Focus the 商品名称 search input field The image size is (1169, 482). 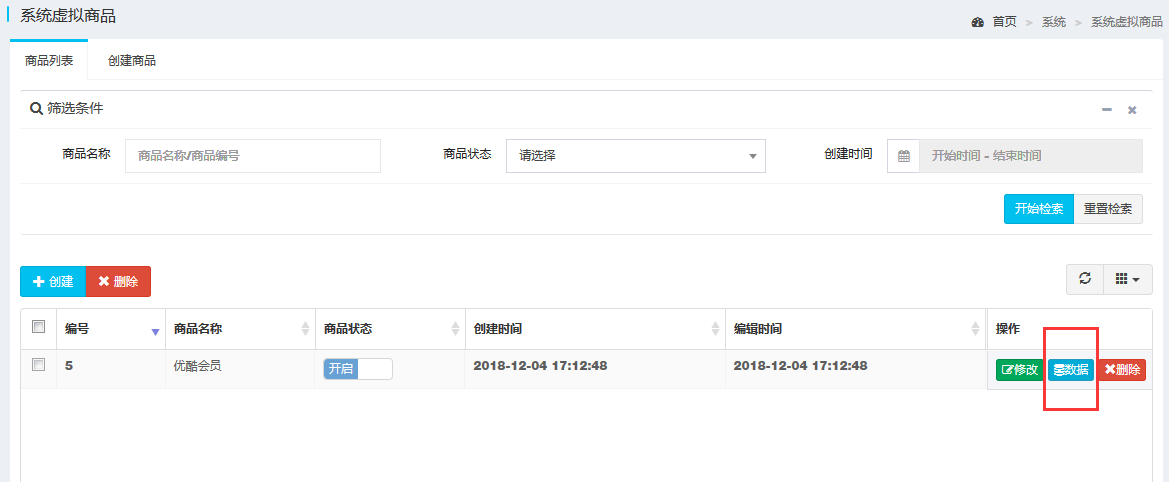click(253, 156)
